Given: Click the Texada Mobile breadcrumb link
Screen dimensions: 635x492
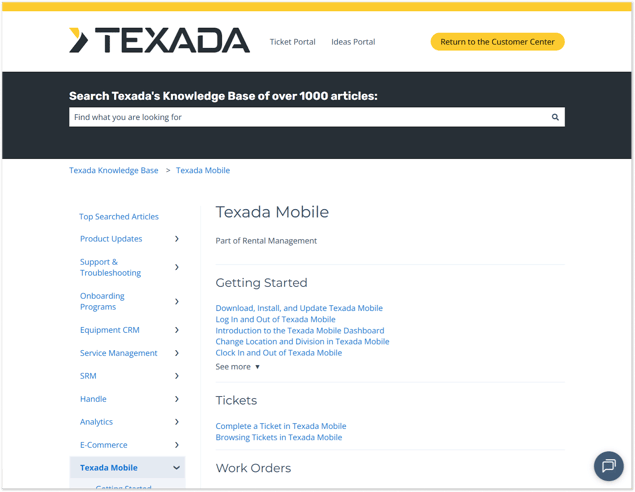Looking at the screenshot, I should point(203,170).
